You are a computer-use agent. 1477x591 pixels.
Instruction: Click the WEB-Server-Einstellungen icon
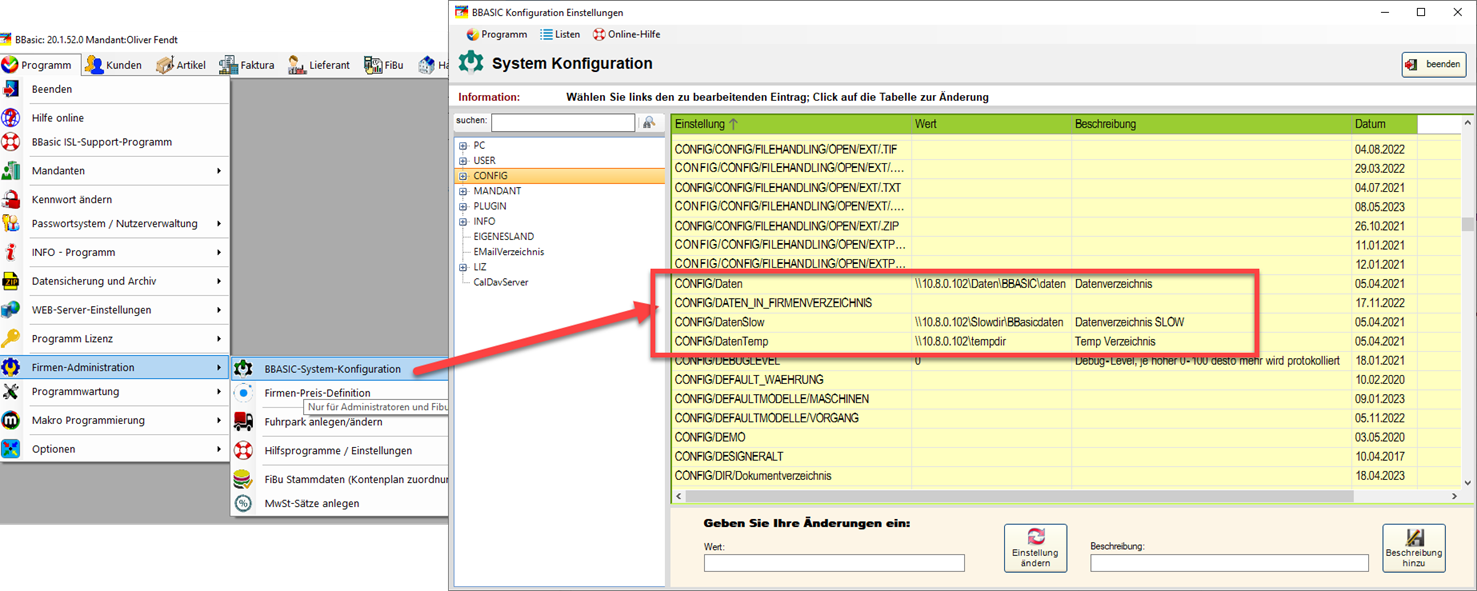point(11,310)
